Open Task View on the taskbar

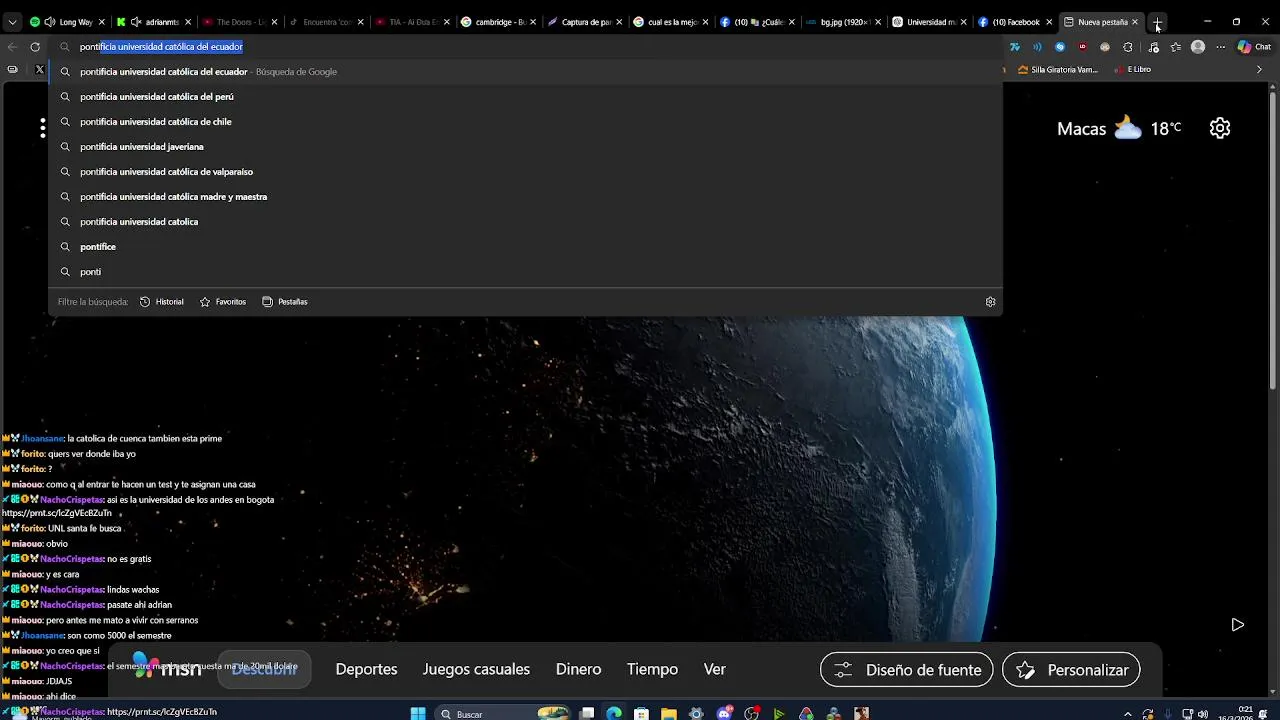coord(588,714)
